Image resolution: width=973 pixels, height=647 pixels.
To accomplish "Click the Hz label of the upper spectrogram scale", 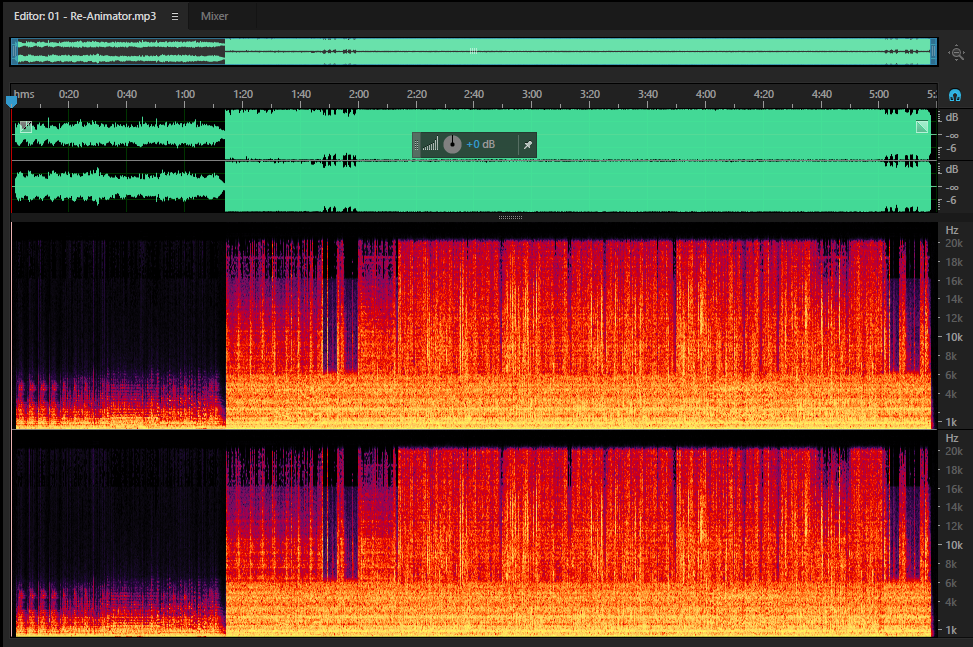I will pos(952,230).
